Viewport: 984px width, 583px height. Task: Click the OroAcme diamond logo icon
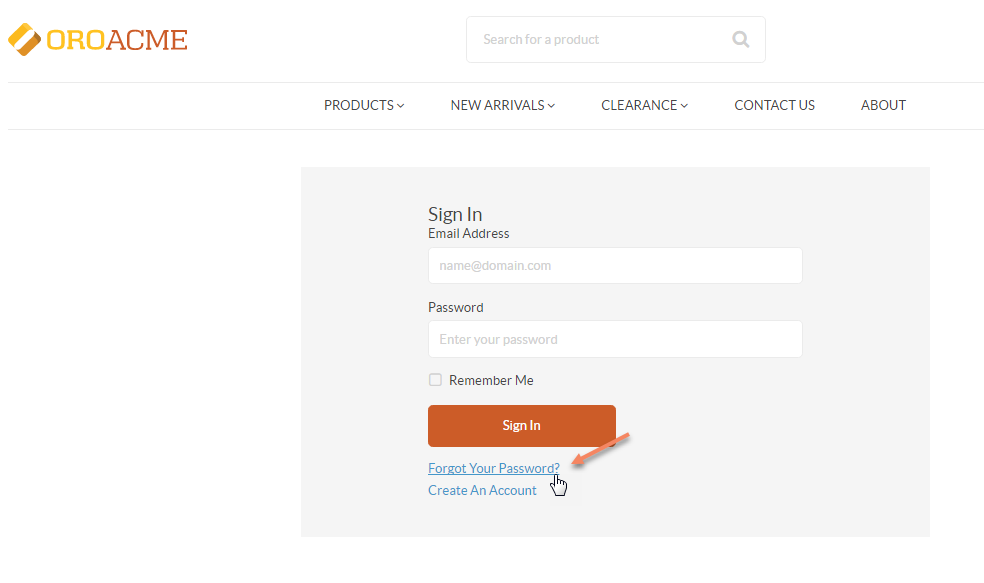point(24,40)
